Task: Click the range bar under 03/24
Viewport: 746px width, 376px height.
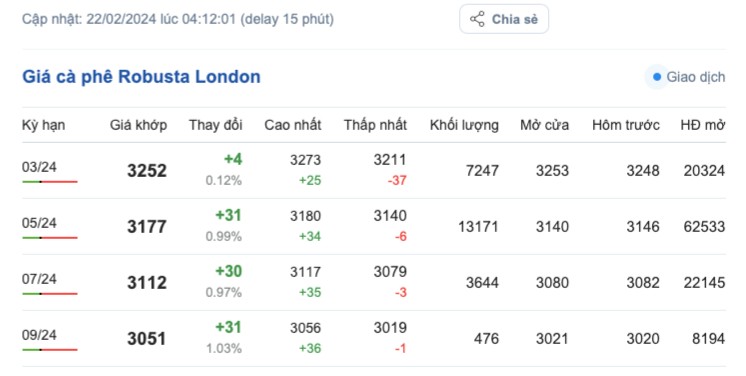Action: (49, 182)
